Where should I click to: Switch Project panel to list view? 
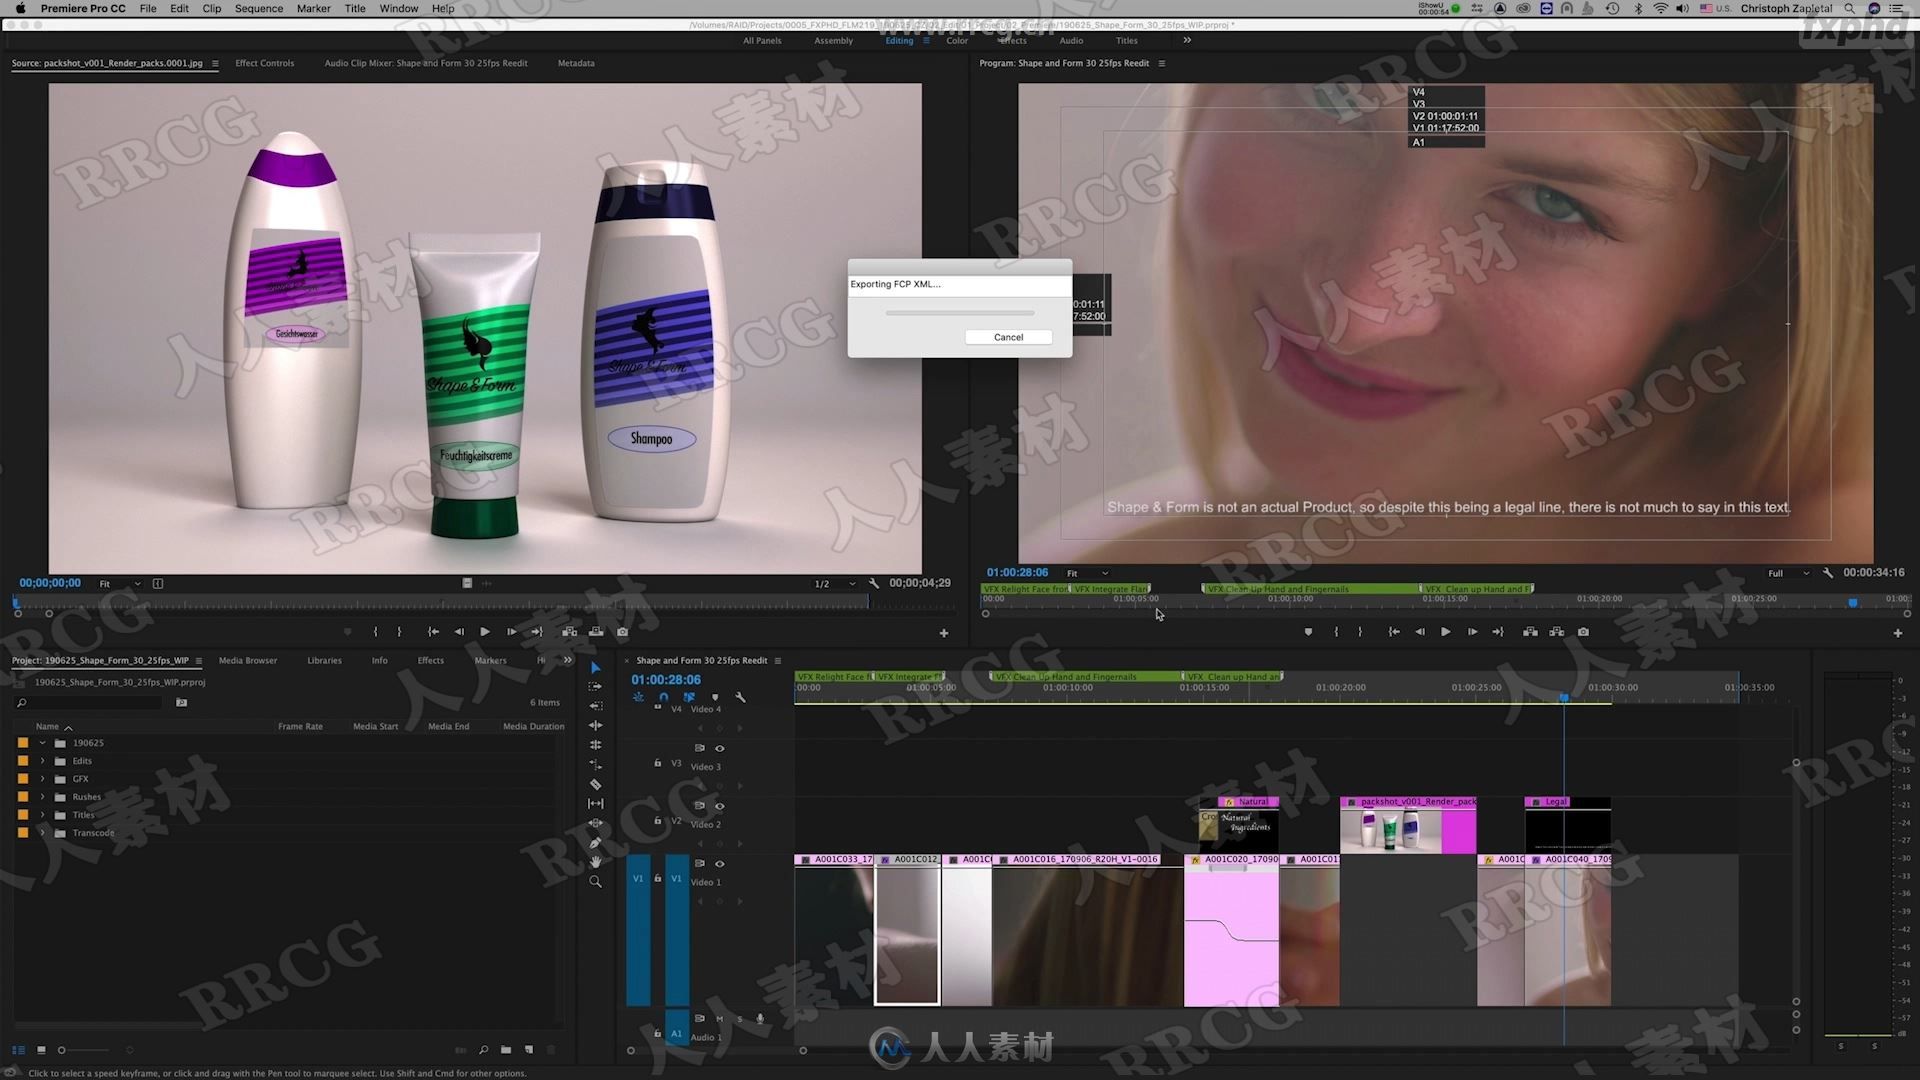pos(18,1050)
